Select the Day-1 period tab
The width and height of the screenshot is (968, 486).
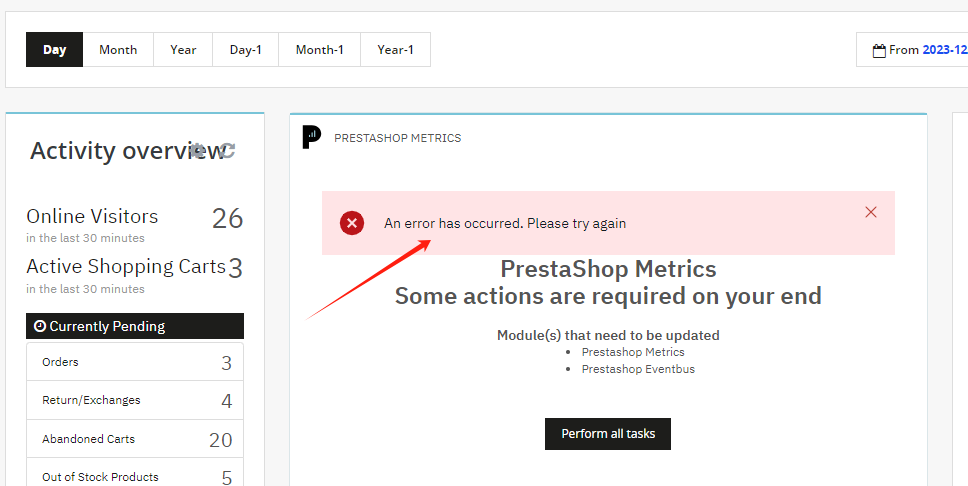pyautogui.click(x=245, y=50)
